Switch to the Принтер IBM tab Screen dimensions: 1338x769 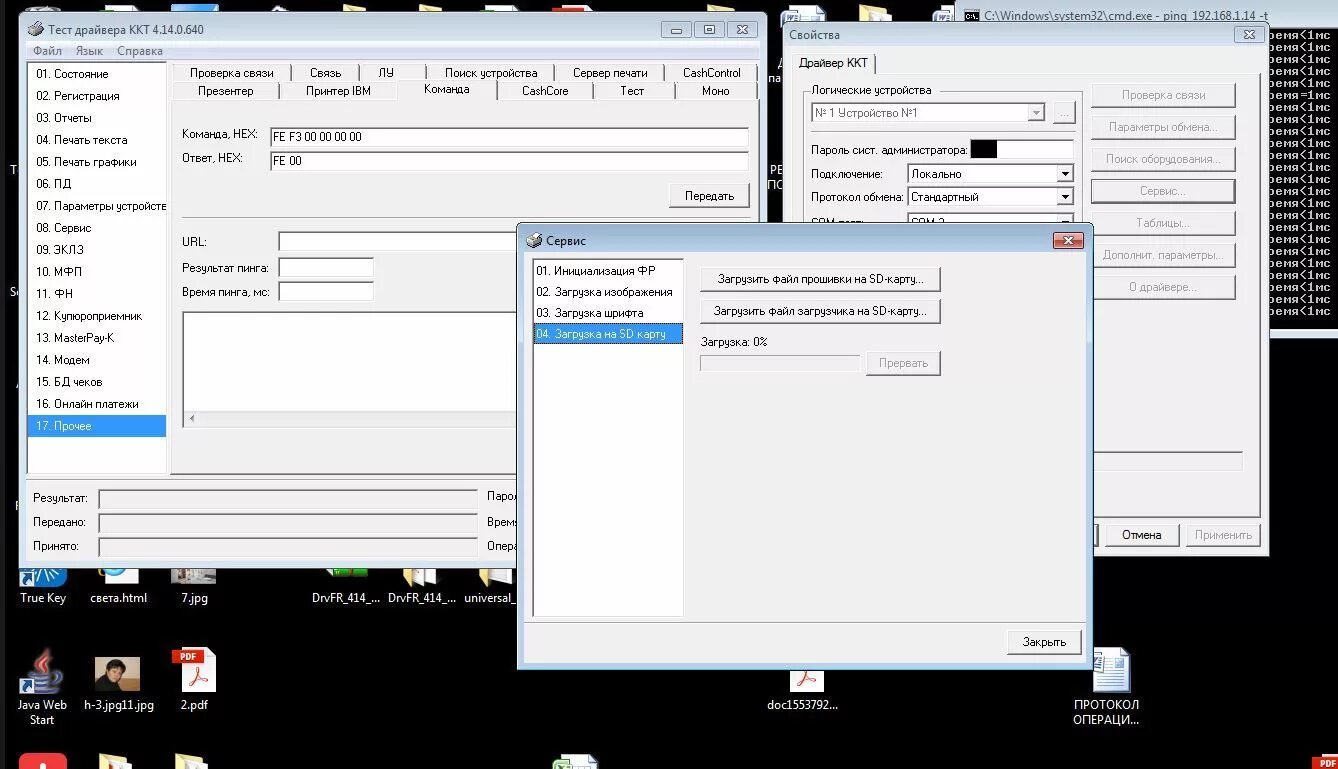point(338,91)
